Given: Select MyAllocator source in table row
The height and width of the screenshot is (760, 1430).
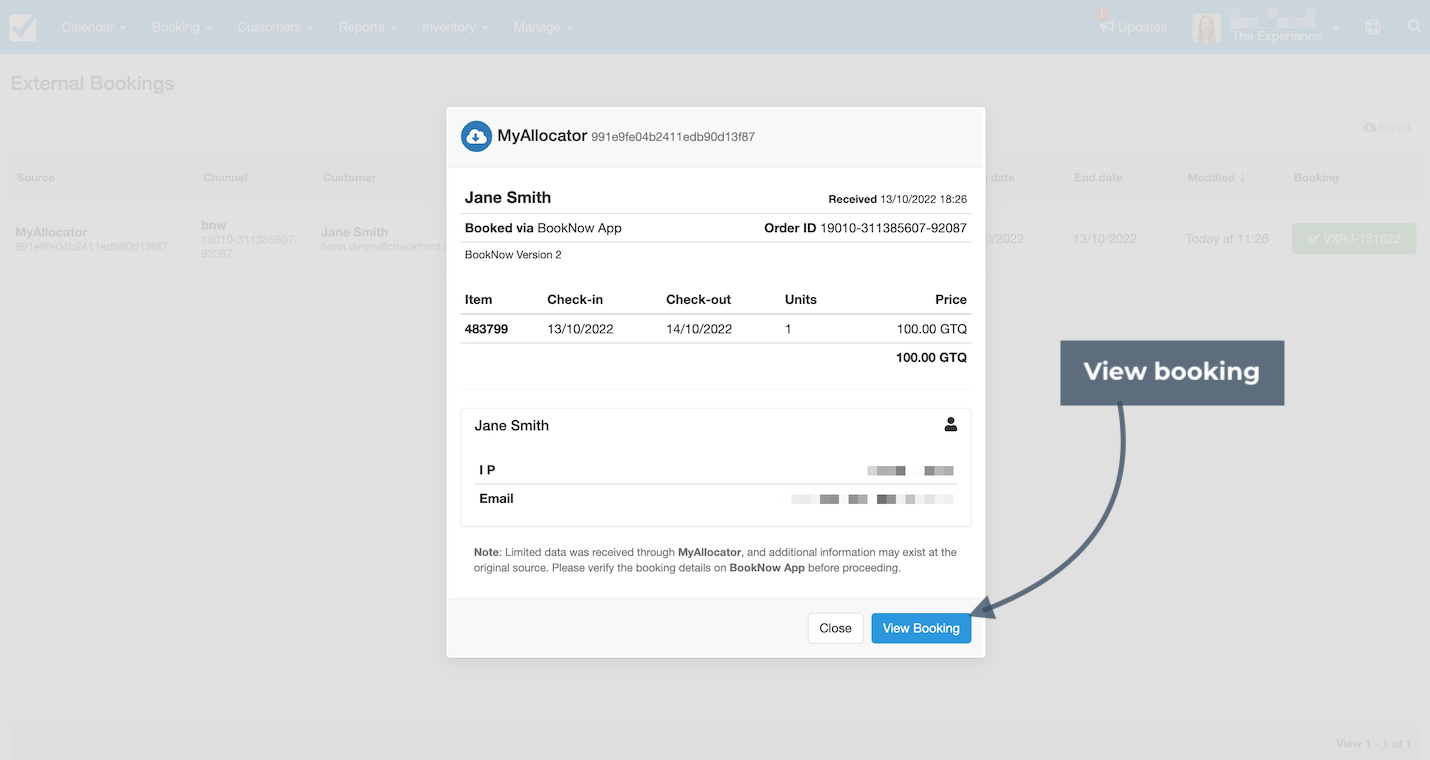Looking at the screenshot, I should coord(51,232).
